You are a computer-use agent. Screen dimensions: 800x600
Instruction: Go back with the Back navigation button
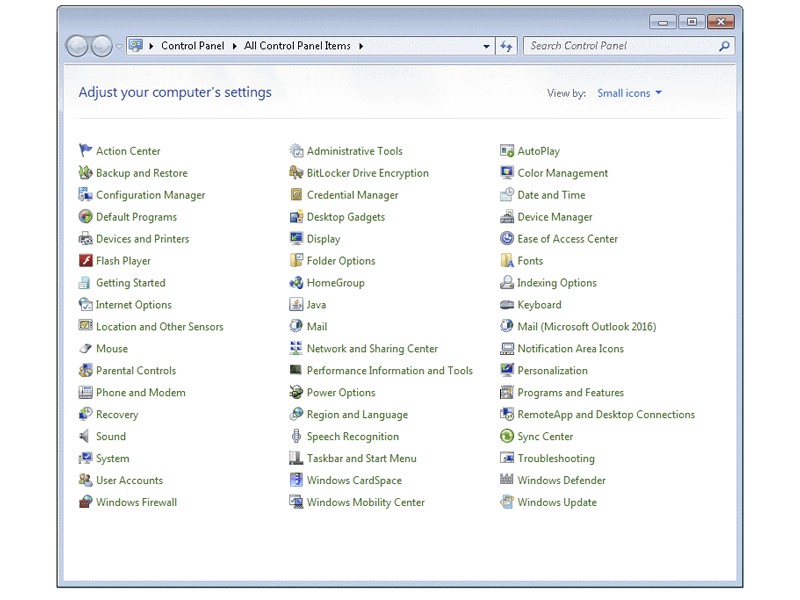pos(78,46)
